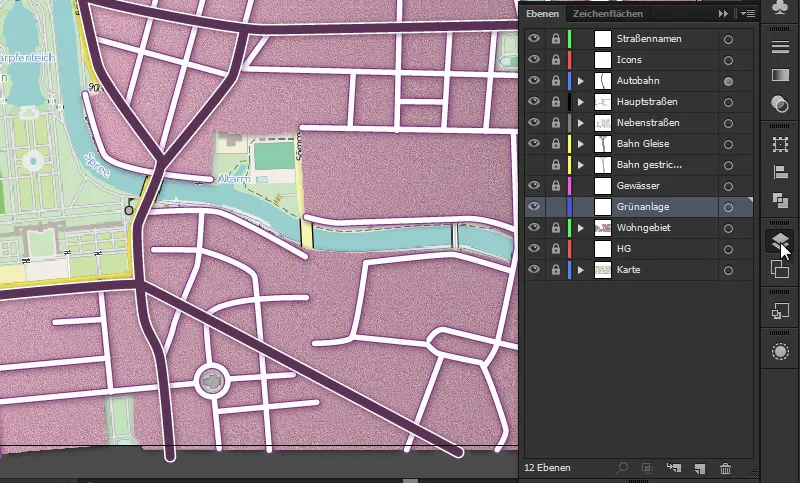Click the green color bar of Straßennamen layer

pos(569,39)
